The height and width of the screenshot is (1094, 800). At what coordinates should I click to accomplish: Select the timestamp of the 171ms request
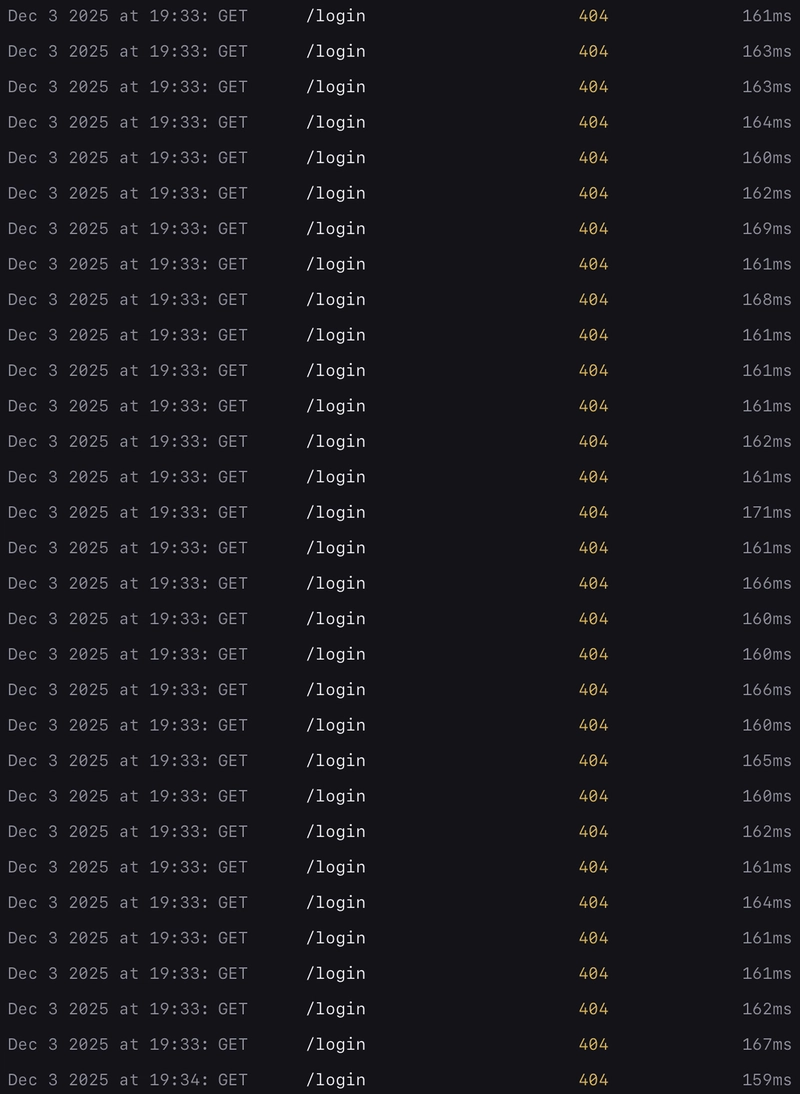pyautogui.click(x=127, y=513)
